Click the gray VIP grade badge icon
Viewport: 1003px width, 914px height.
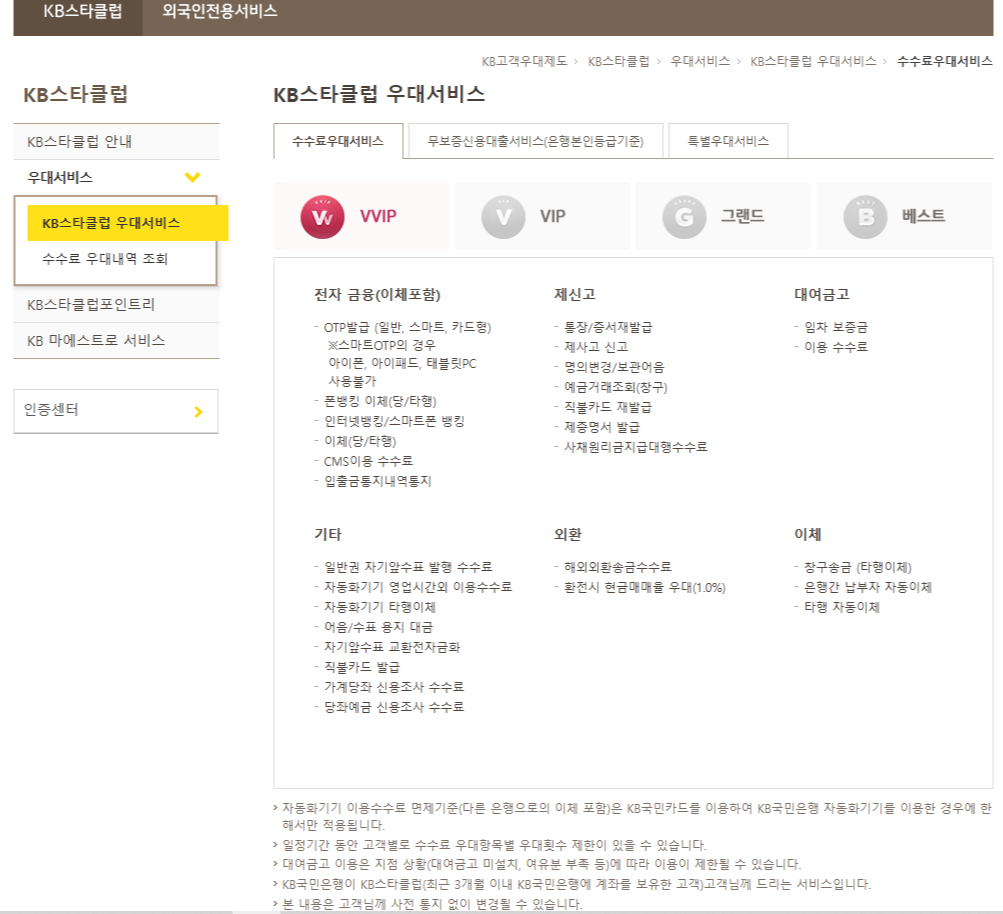click(x=503, y=217)
